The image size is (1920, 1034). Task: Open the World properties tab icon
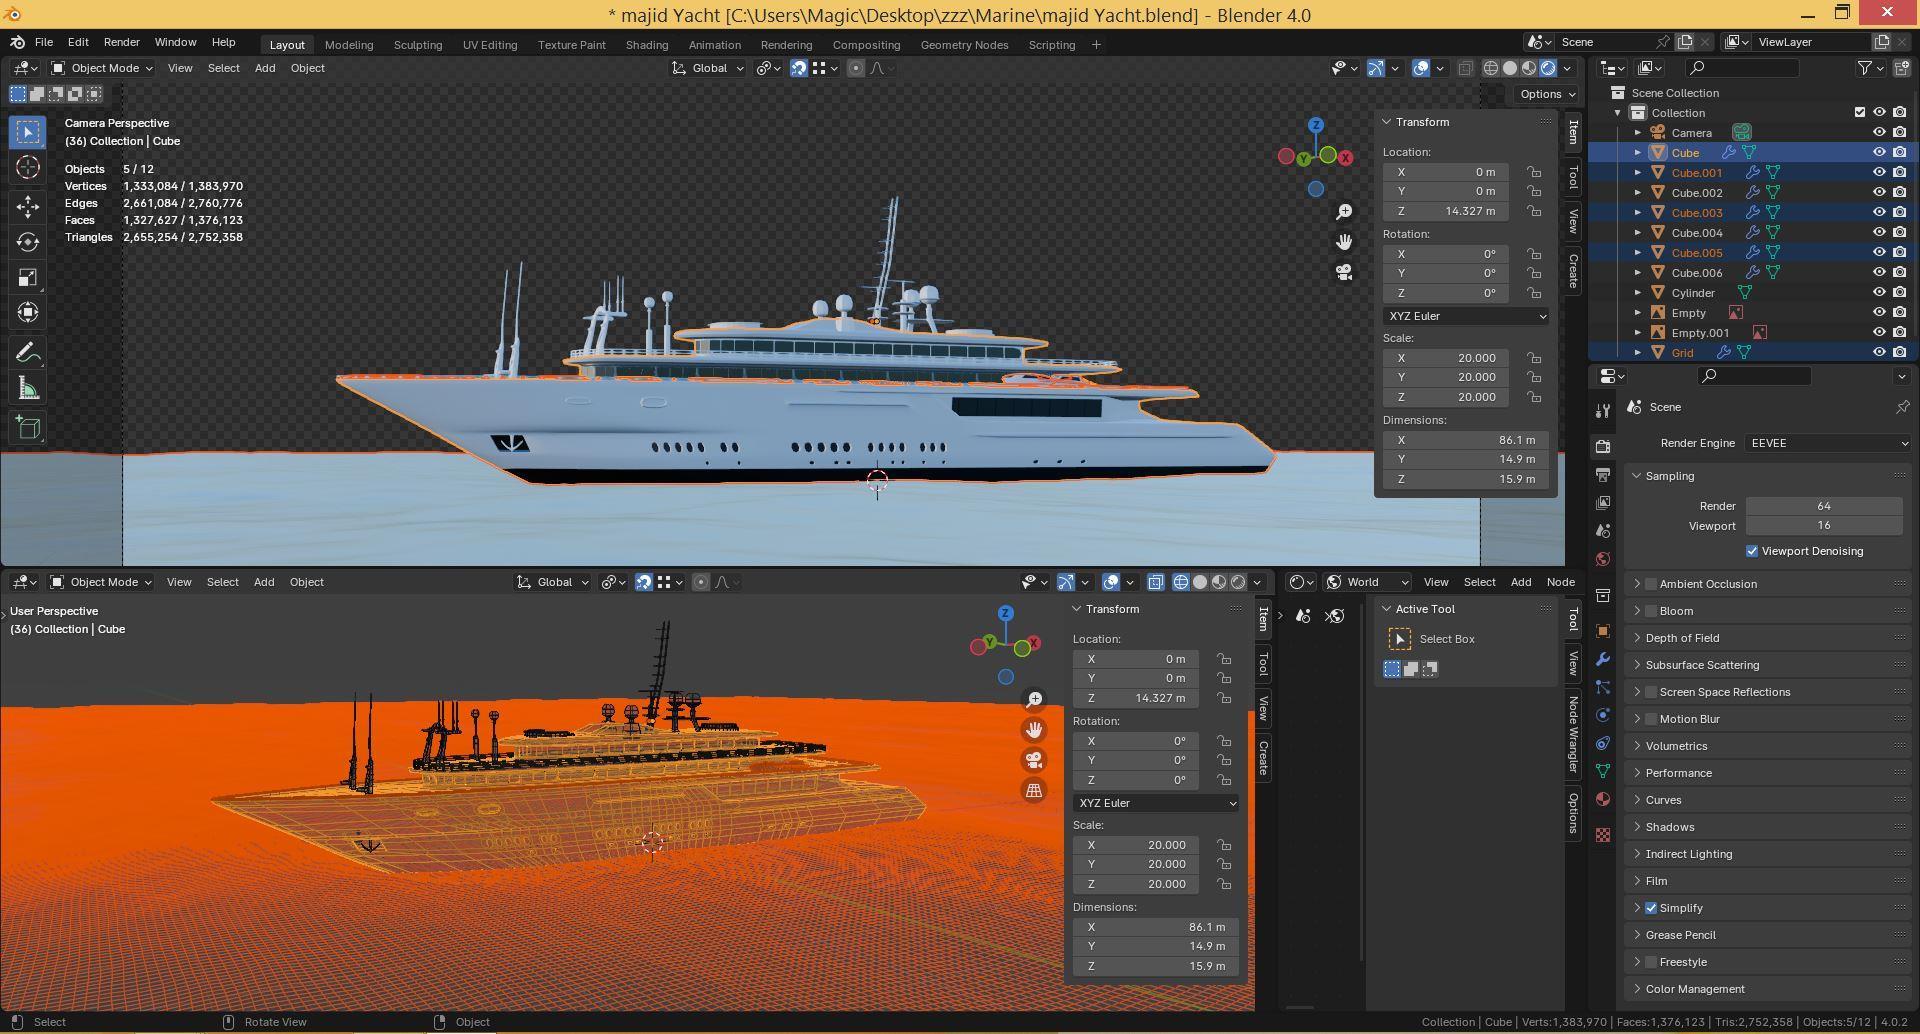[x=1603, y=559]
